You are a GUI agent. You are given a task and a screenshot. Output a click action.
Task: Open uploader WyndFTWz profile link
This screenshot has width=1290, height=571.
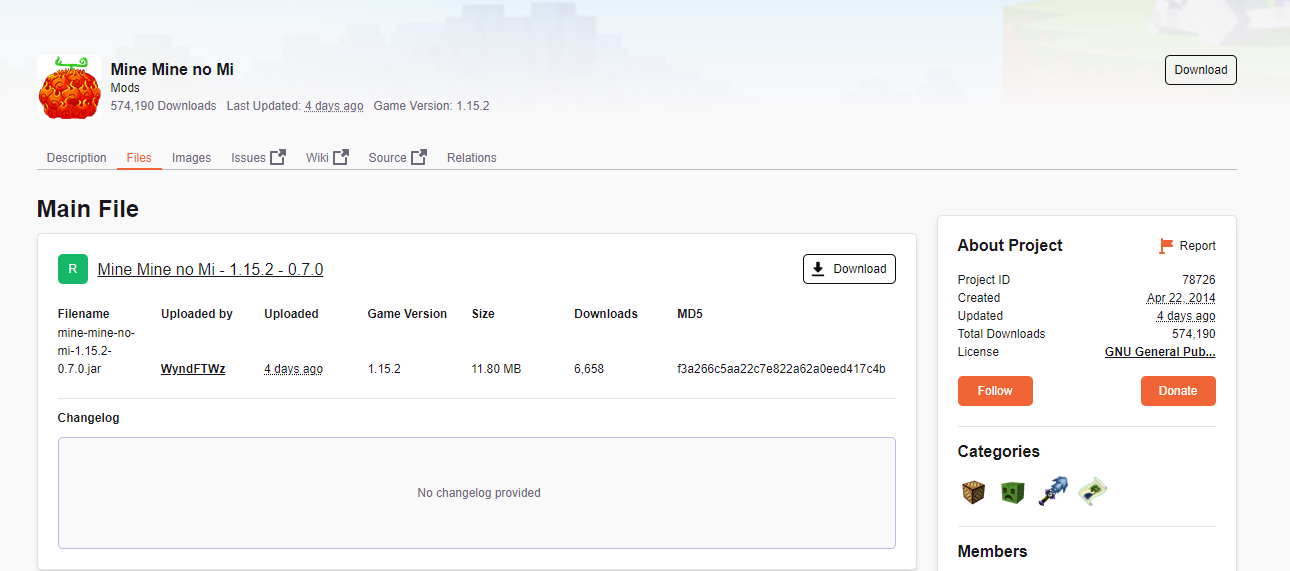click(x=193, y=369)
